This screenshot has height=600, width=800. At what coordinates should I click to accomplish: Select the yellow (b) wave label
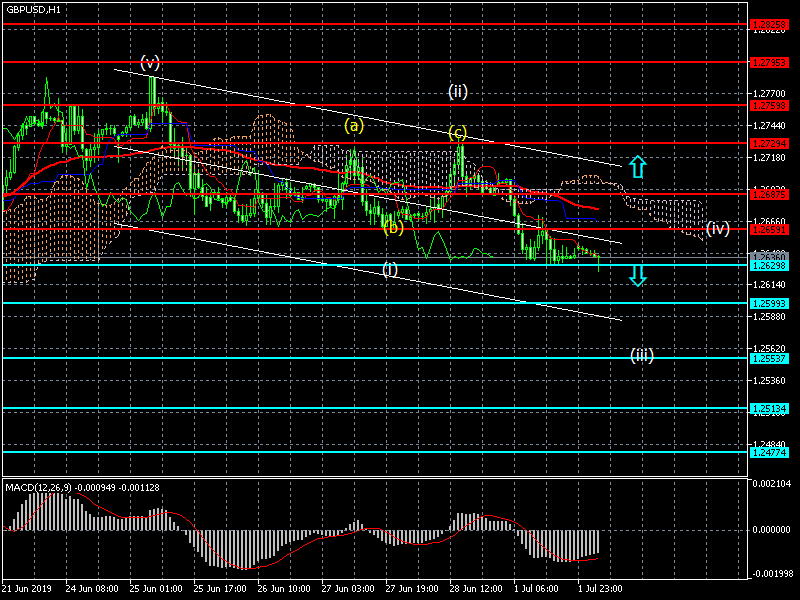393,228
